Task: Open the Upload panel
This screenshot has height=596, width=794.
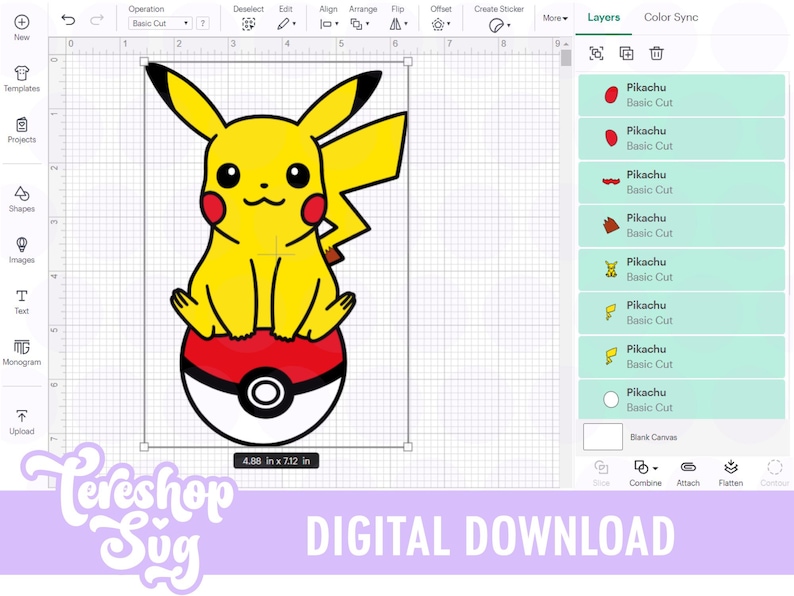Action: click(x=21, y=422)
